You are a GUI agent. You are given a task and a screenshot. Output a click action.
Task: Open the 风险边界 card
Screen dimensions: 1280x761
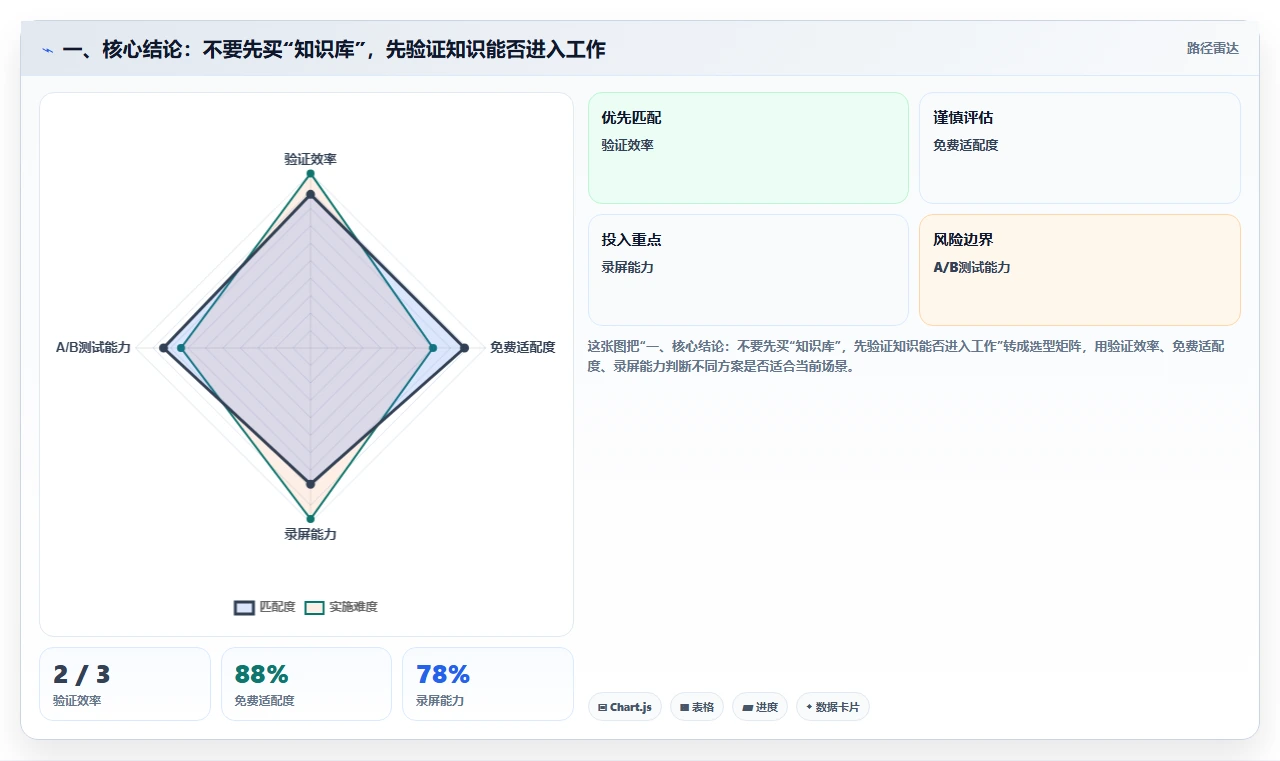1080,270
